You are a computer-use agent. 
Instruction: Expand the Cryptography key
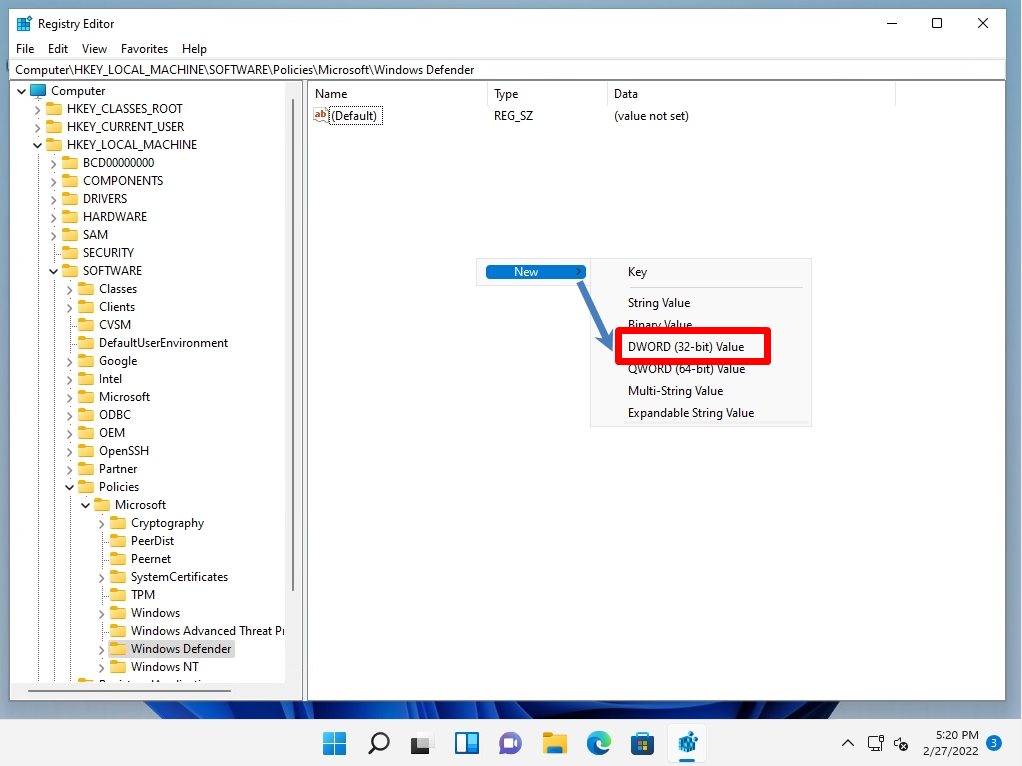pyautogui.click(x=101, y=523)
